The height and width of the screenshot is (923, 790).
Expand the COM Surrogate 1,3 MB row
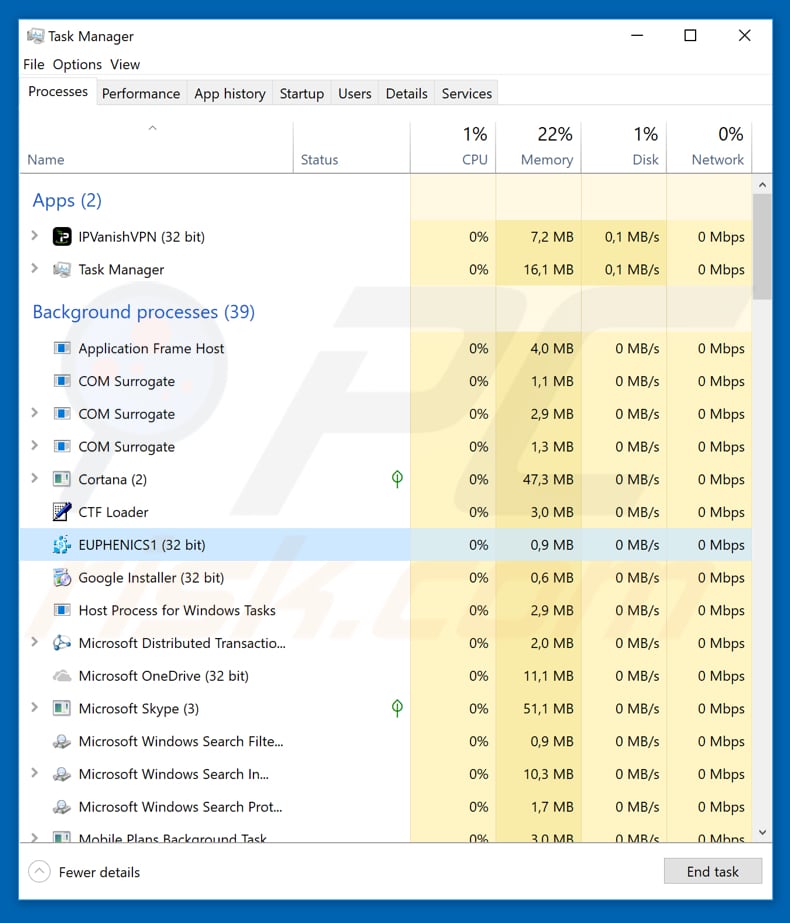click(x=35, y=446)
